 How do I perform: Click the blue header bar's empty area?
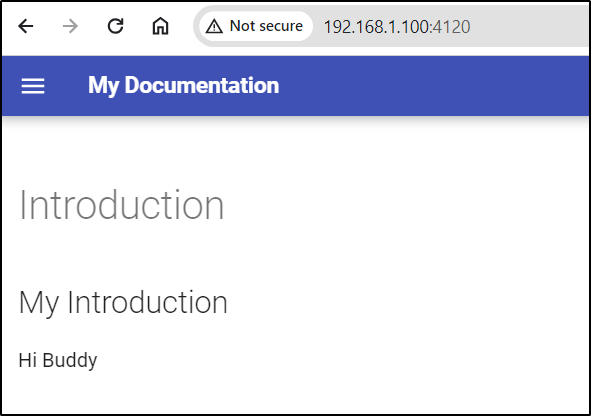433,86
